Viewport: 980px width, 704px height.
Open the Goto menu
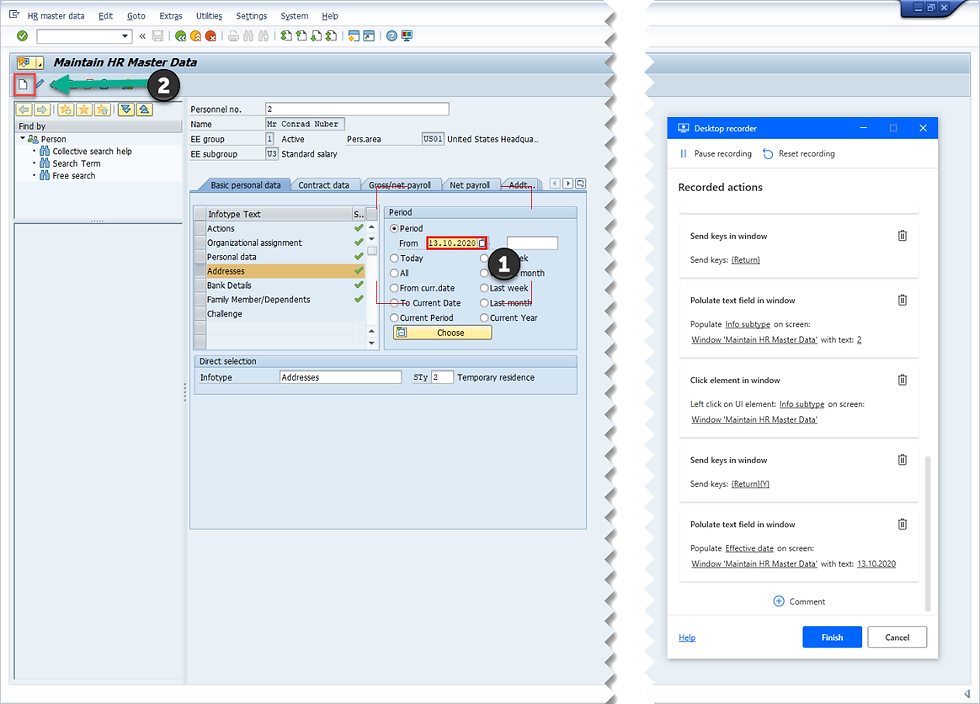(136, 16)
